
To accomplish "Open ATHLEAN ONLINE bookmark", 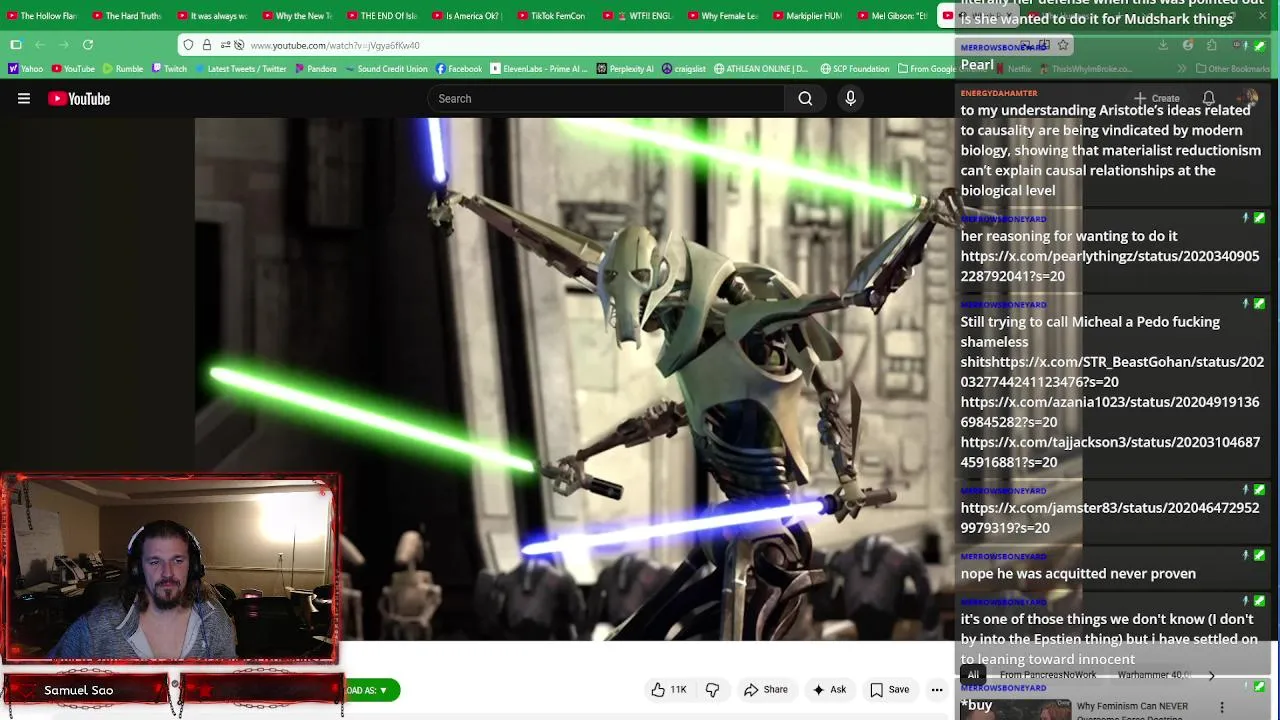I will pos(761,69).
